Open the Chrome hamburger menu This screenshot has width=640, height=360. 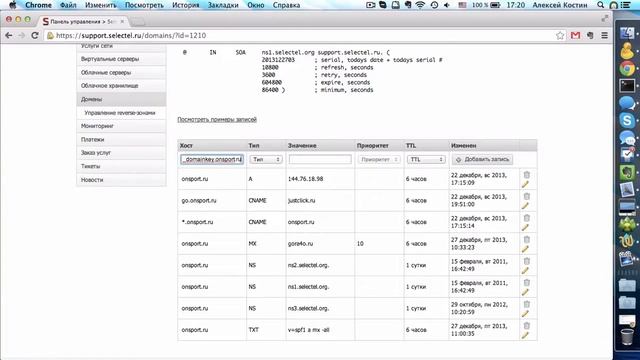coord(604,36)
